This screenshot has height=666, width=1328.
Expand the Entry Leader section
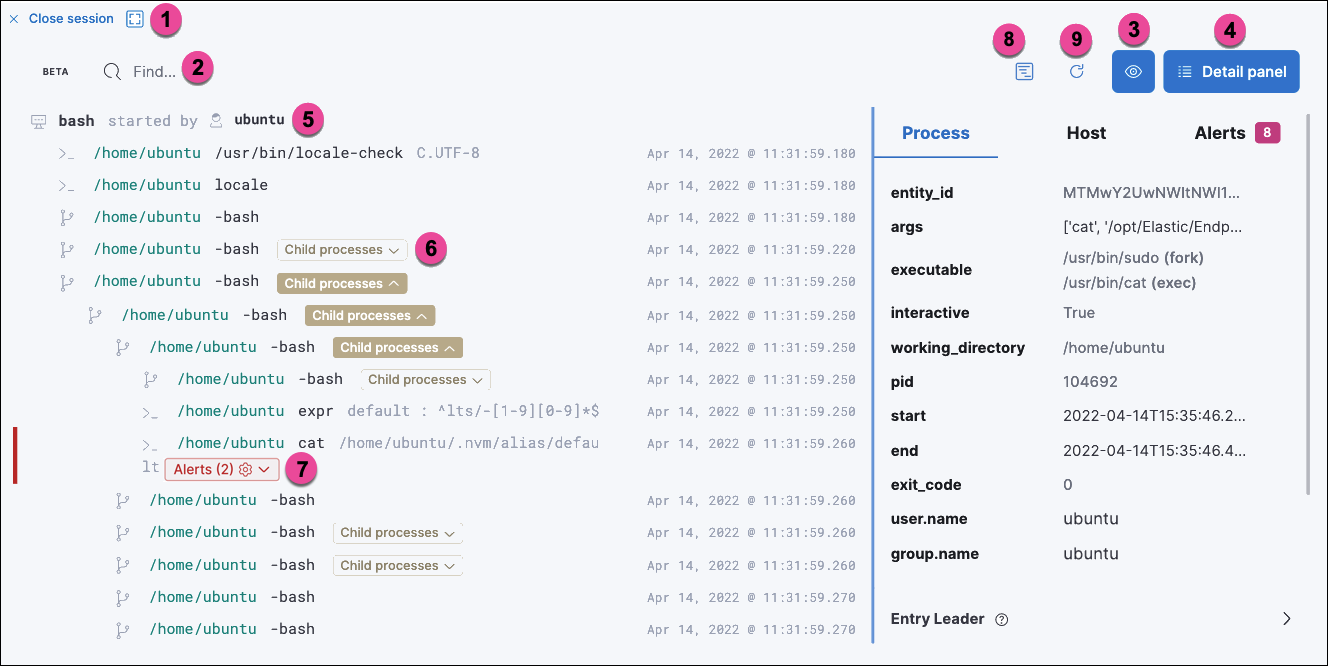pos(1287,619)
